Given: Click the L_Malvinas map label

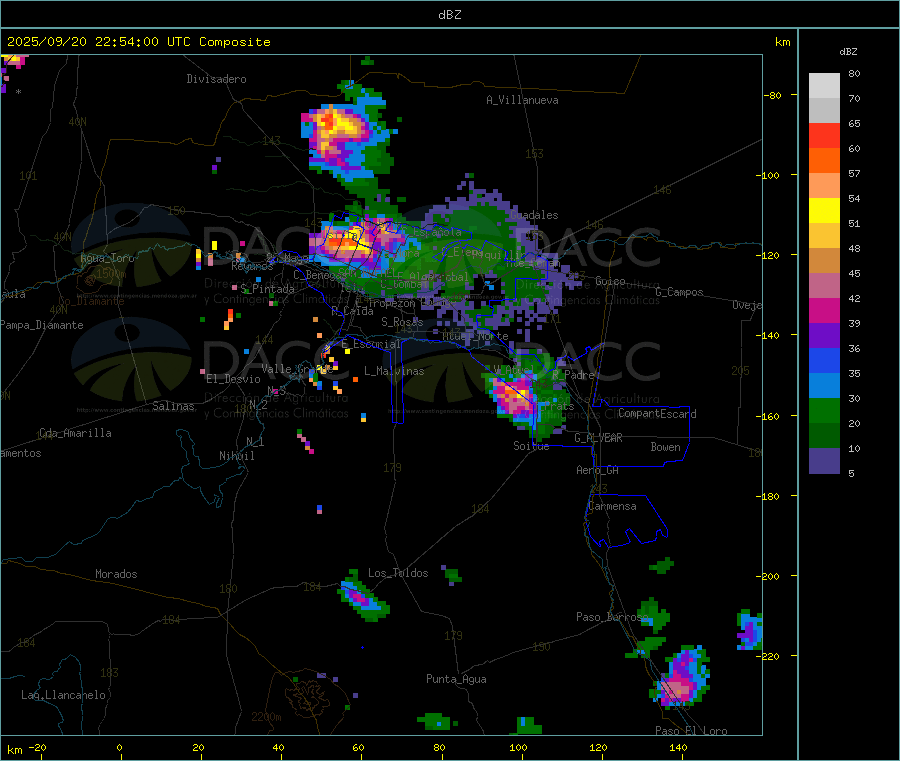Looking at the screenshot, I should tap(394, 371).
